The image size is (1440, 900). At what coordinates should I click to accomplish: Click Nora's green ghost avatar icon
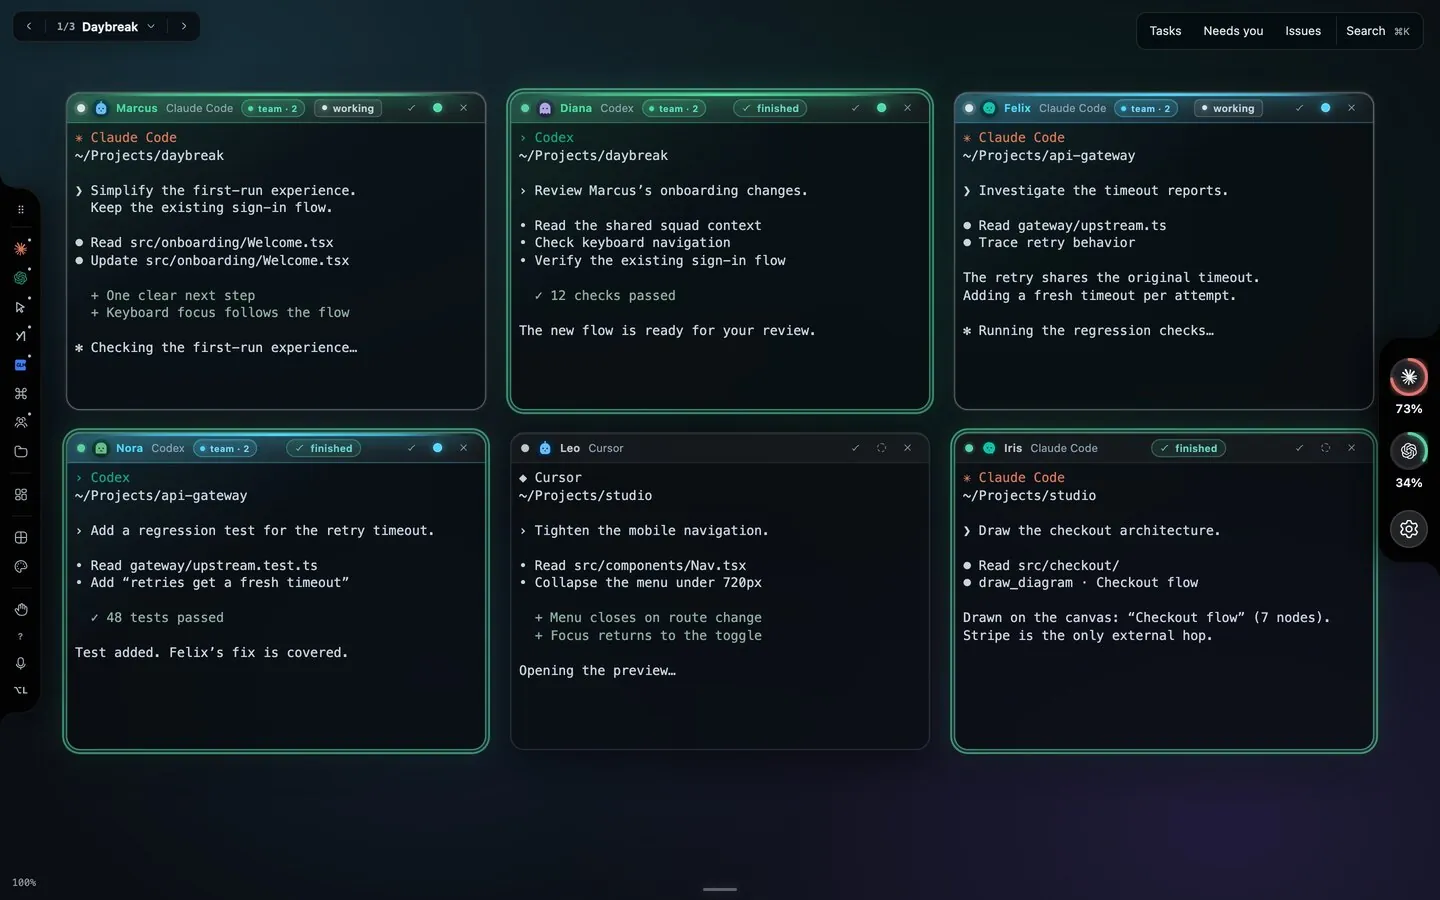click(x=101, y=448)
